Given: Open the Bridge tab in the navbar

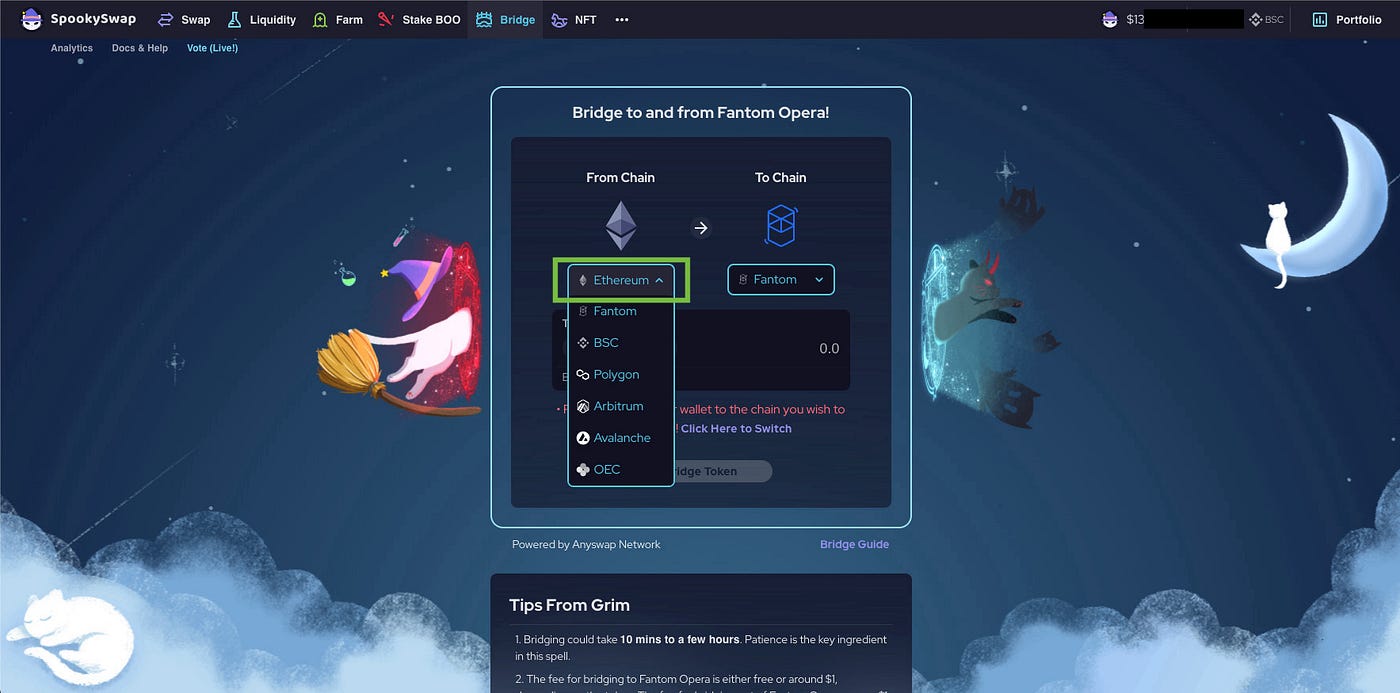Looking at the screenshot, I should click(506, 19).
